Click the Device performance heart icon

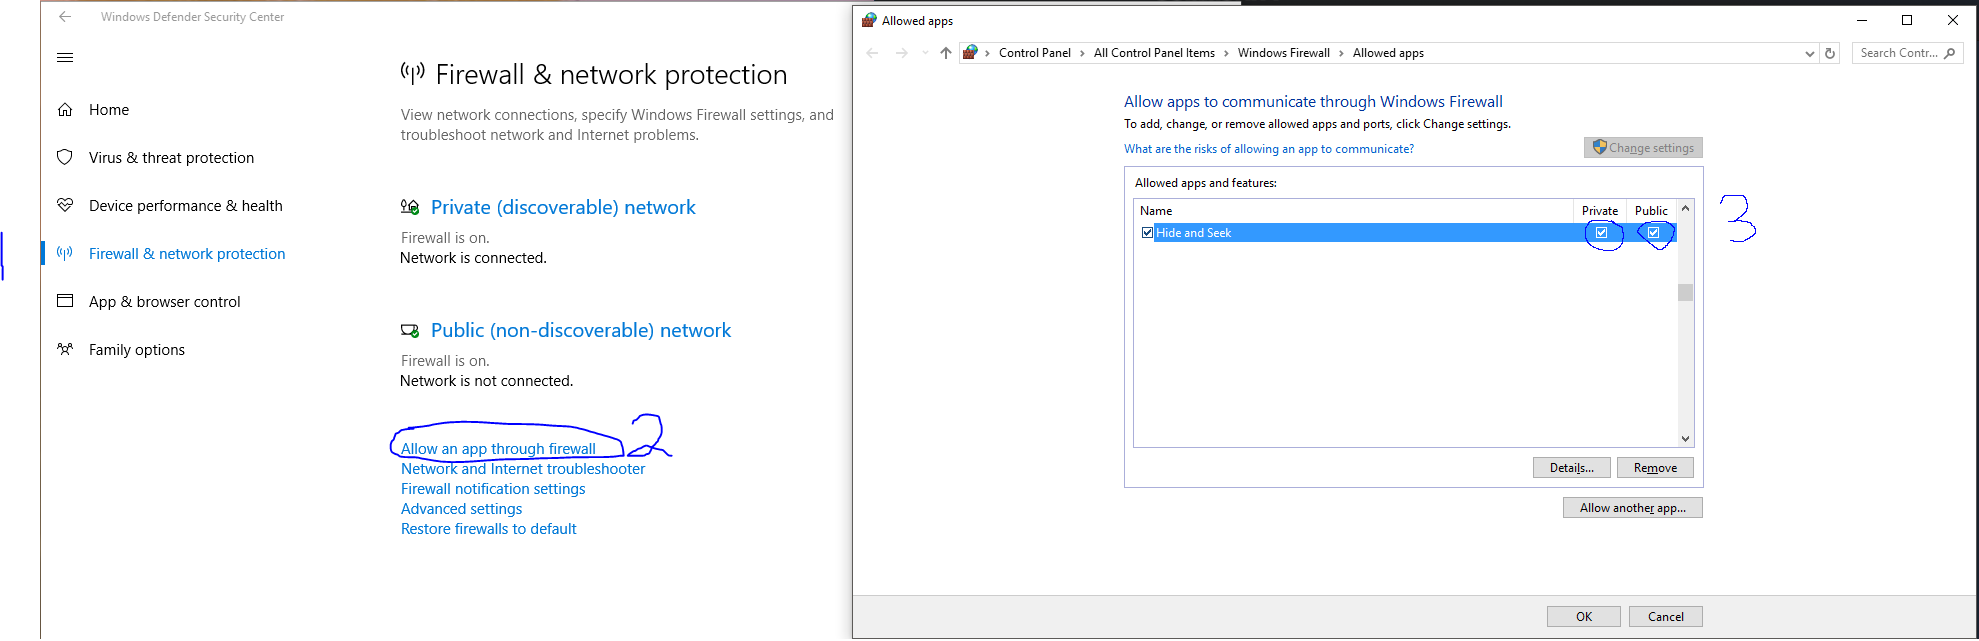click(65, 205)
